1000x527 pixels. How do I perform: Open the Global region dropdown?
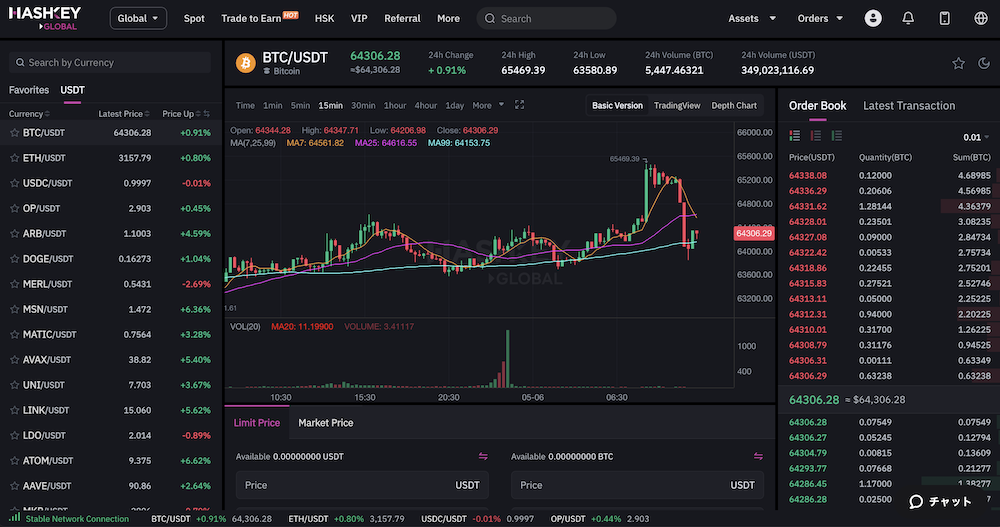pyautogui.click(x=138, y=18)
